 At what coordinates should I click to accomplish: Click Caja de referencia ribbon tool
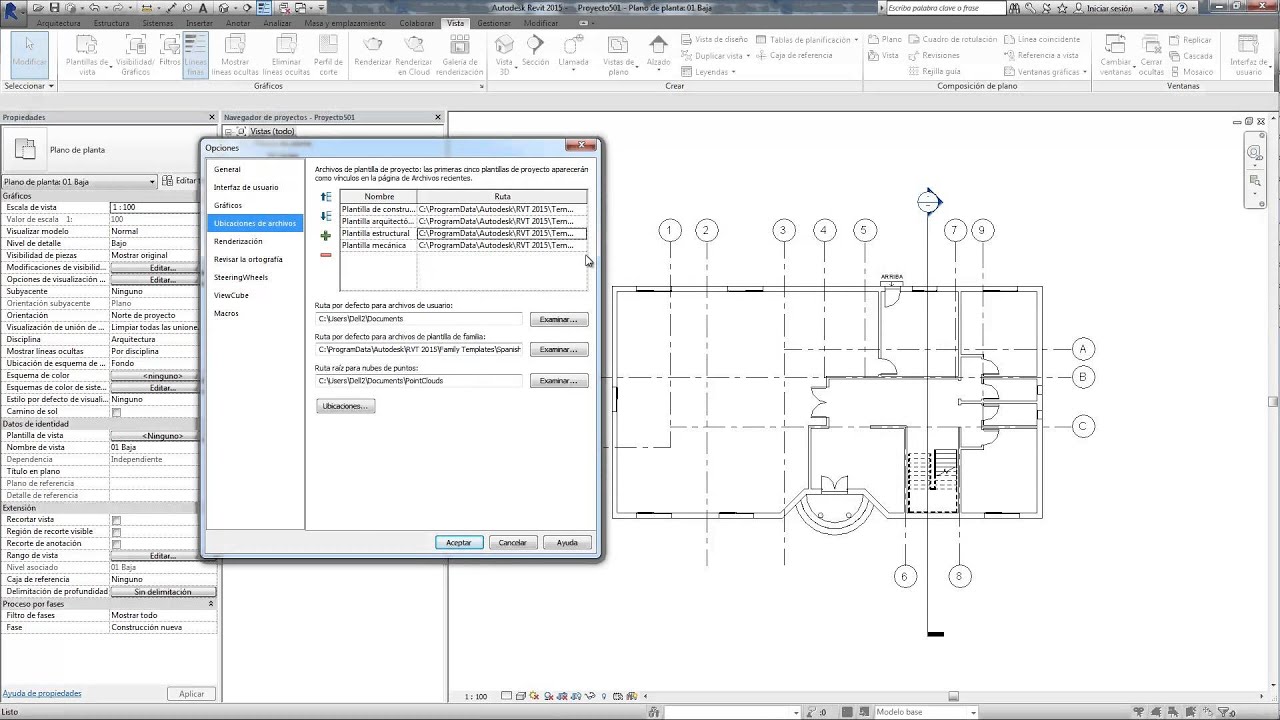pyautogui.click(x=794, y=56)
